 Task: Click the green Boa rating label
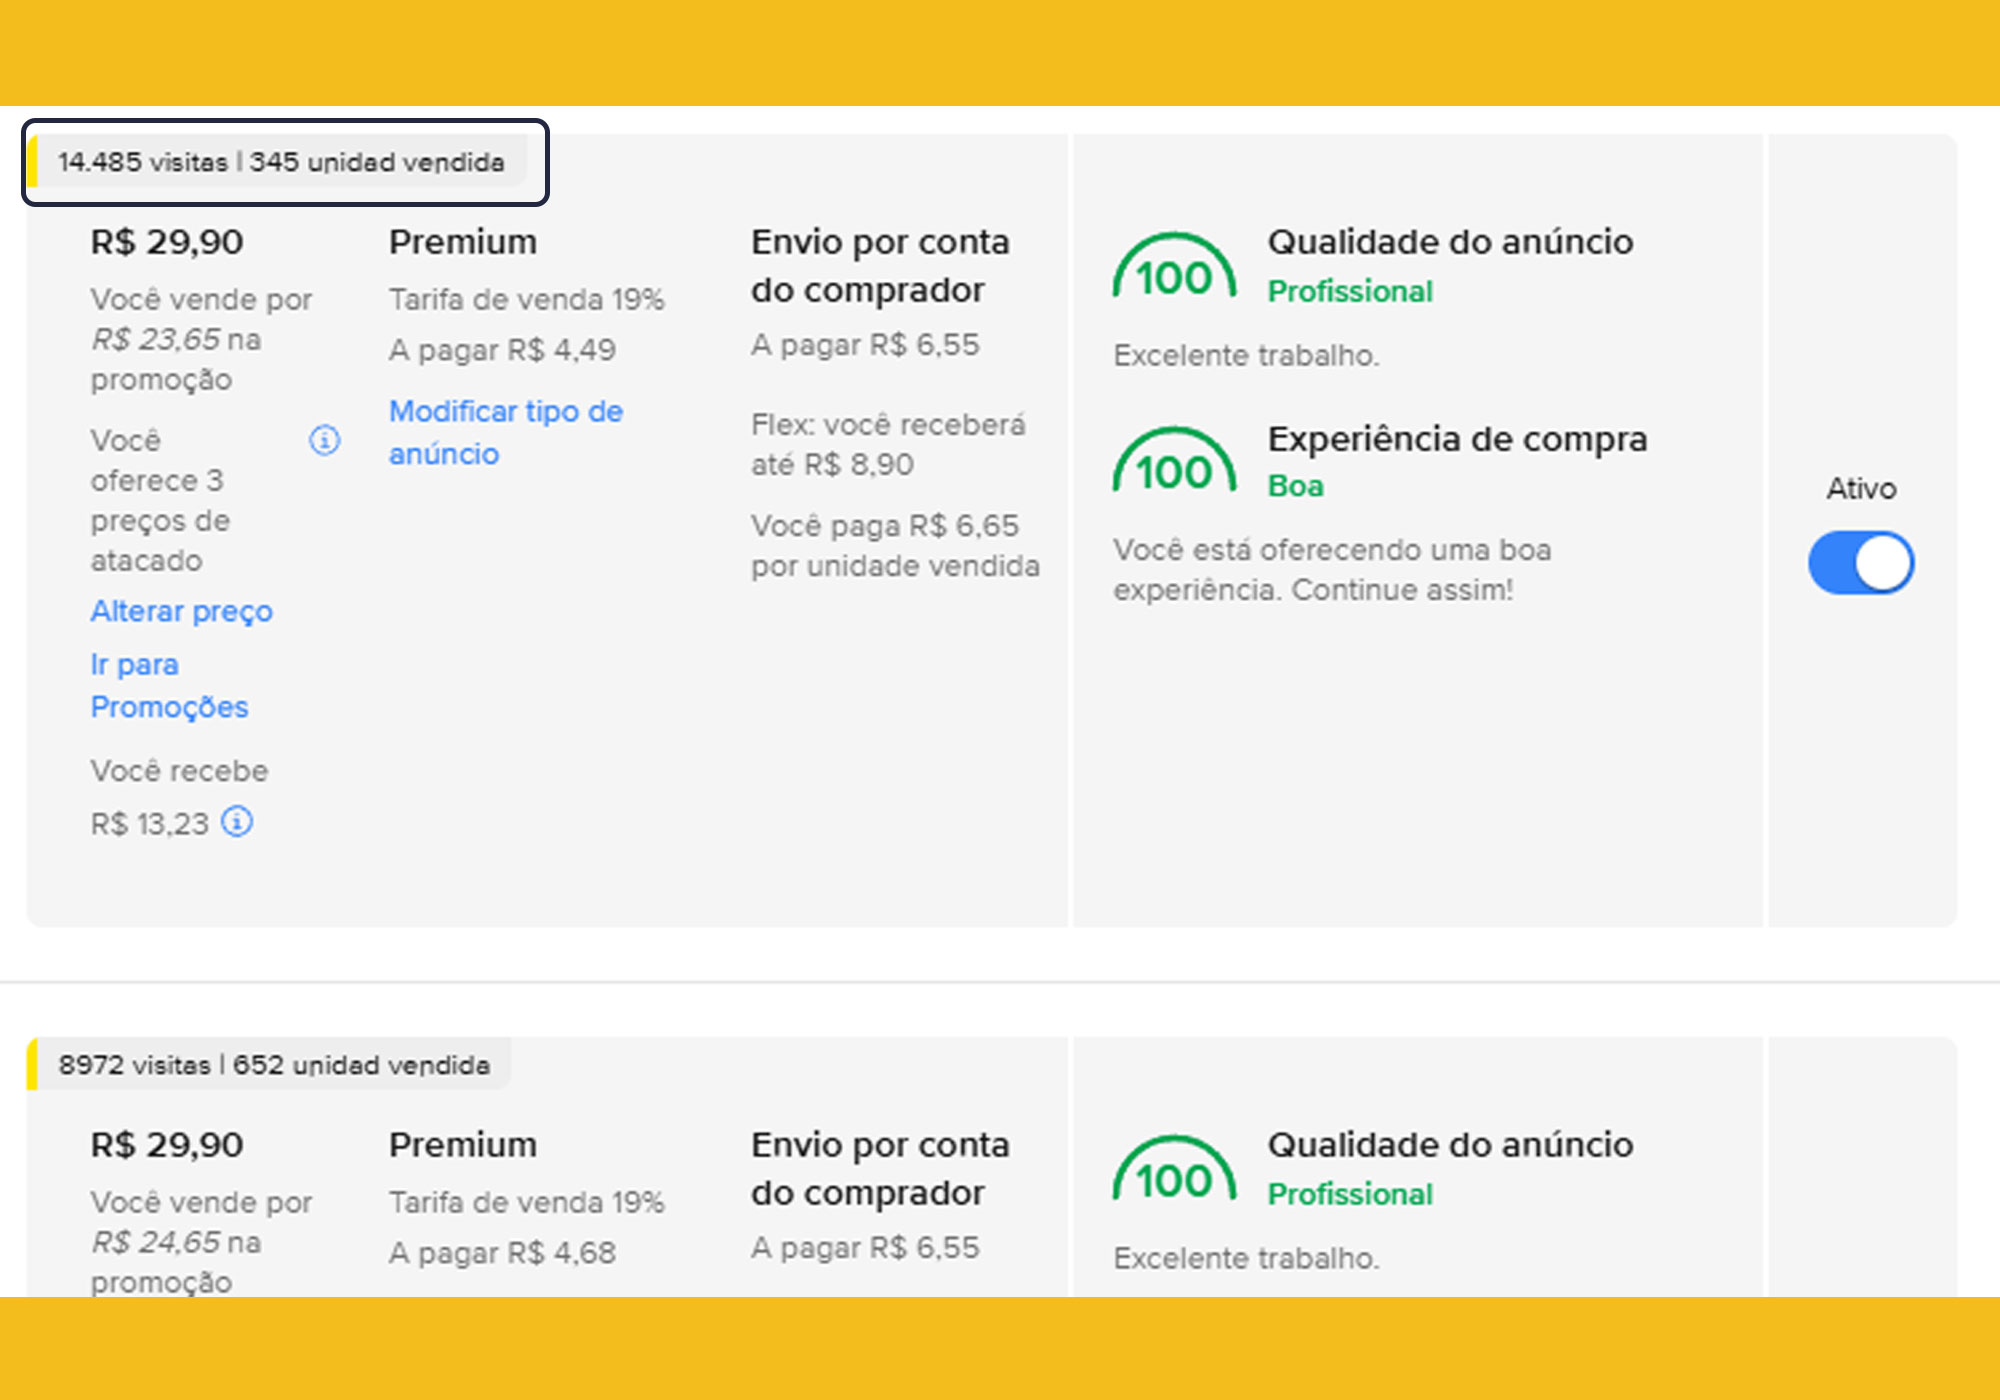tap(1295, 486)
